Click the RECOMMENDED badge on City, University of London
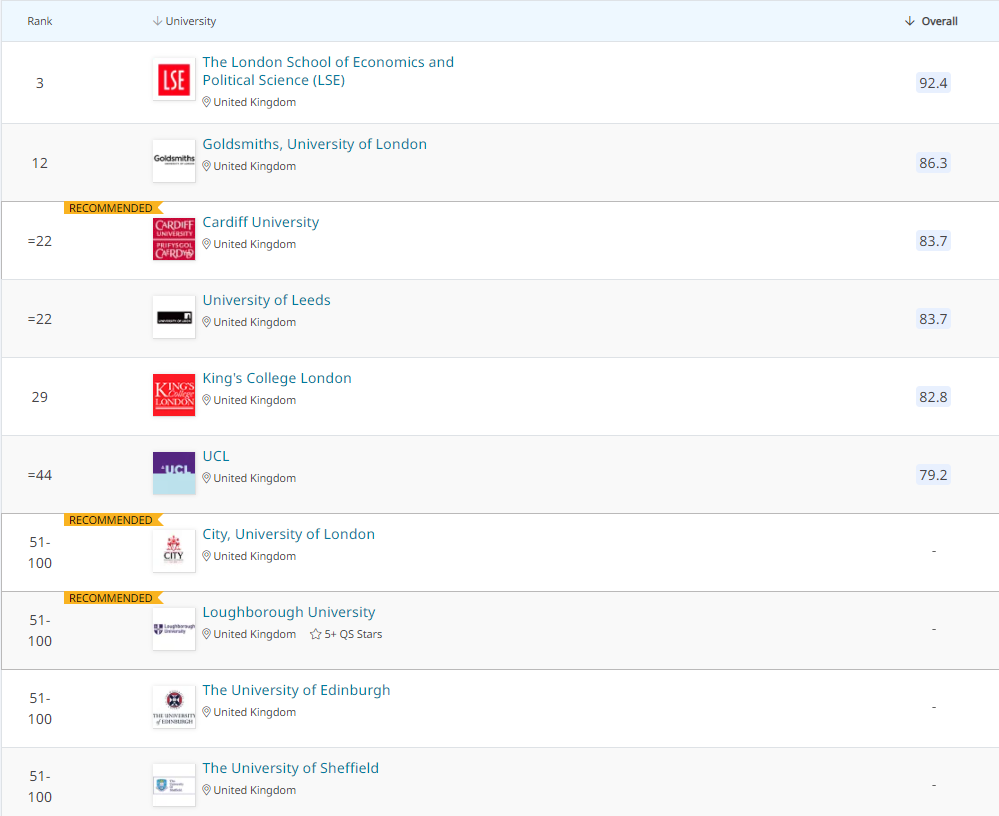 113,520
